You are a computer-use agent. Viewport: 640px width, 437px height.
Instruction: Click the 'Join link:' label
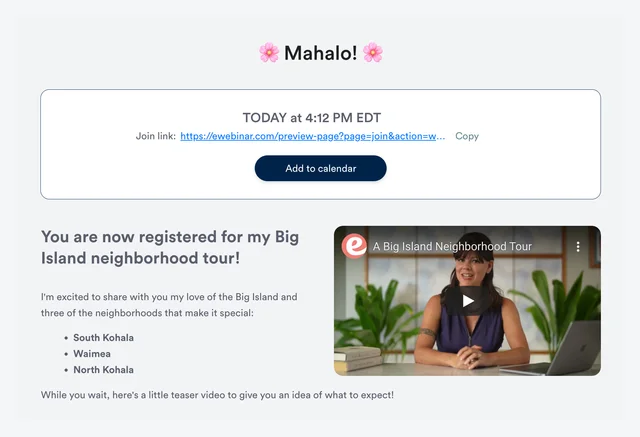pos(156,136)
